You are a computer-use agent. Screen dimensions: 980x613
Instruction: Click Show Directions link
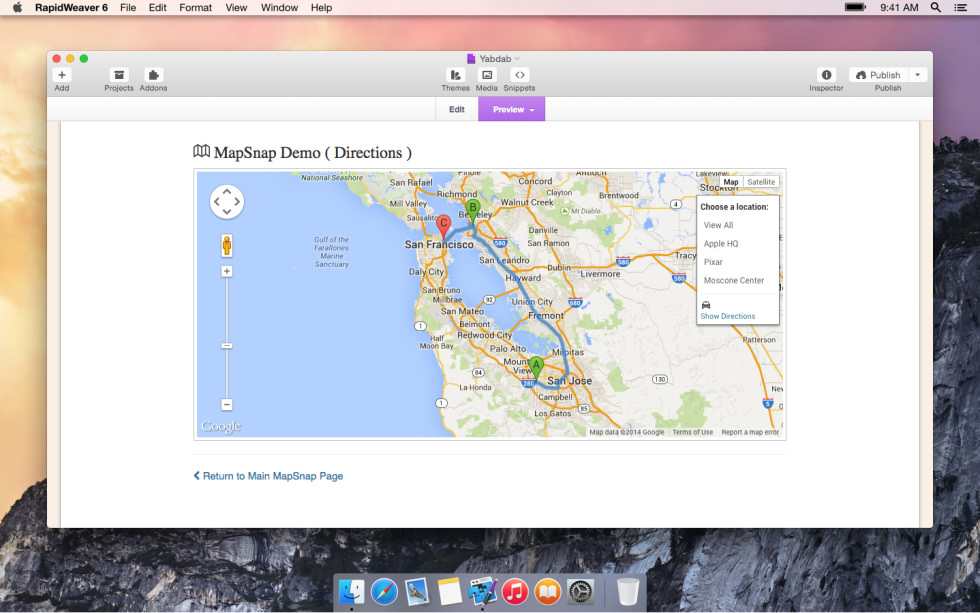point(728,316)
